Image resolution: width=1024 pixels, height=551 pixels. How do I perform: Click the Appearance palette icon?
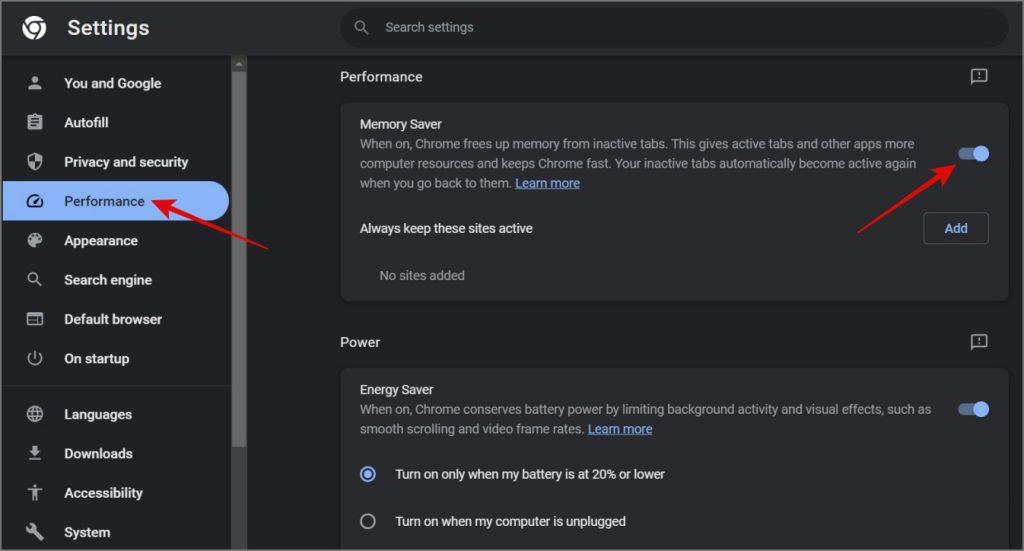coord(35,240)
